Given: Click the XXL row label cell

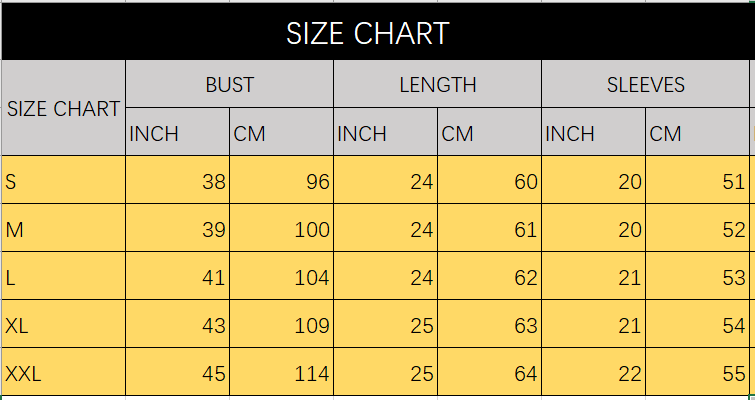Looking at the screenshot, I should 63,372.
